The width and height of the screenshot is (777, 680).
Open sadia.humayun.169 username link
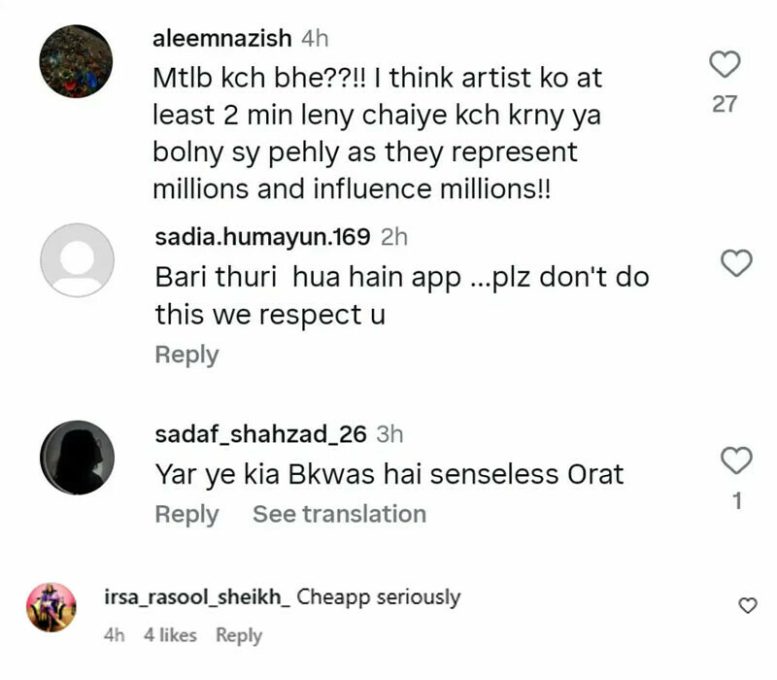(x=263, y=237)
